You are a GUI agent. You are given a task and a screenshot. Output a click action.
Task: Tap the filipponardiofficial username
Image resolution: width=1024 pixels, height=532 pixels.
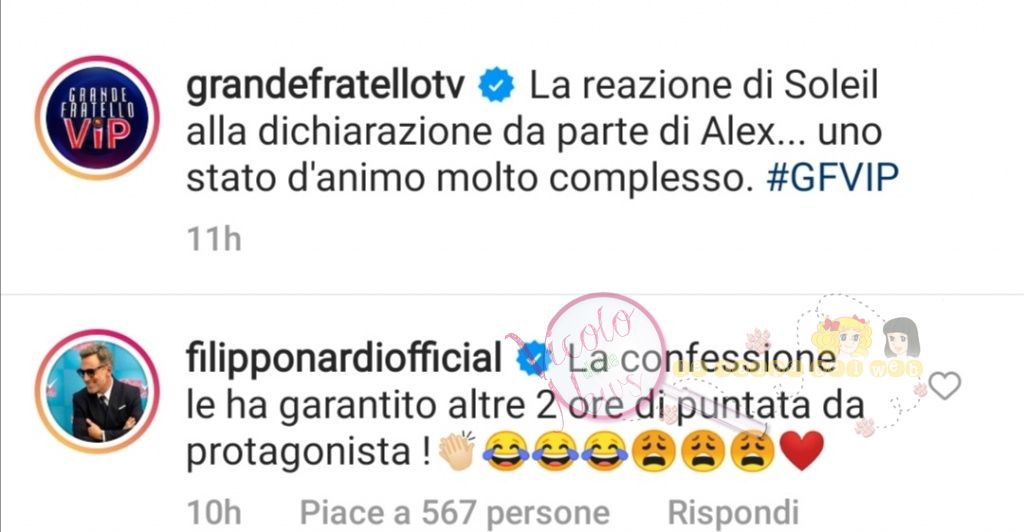click(344, 359)
